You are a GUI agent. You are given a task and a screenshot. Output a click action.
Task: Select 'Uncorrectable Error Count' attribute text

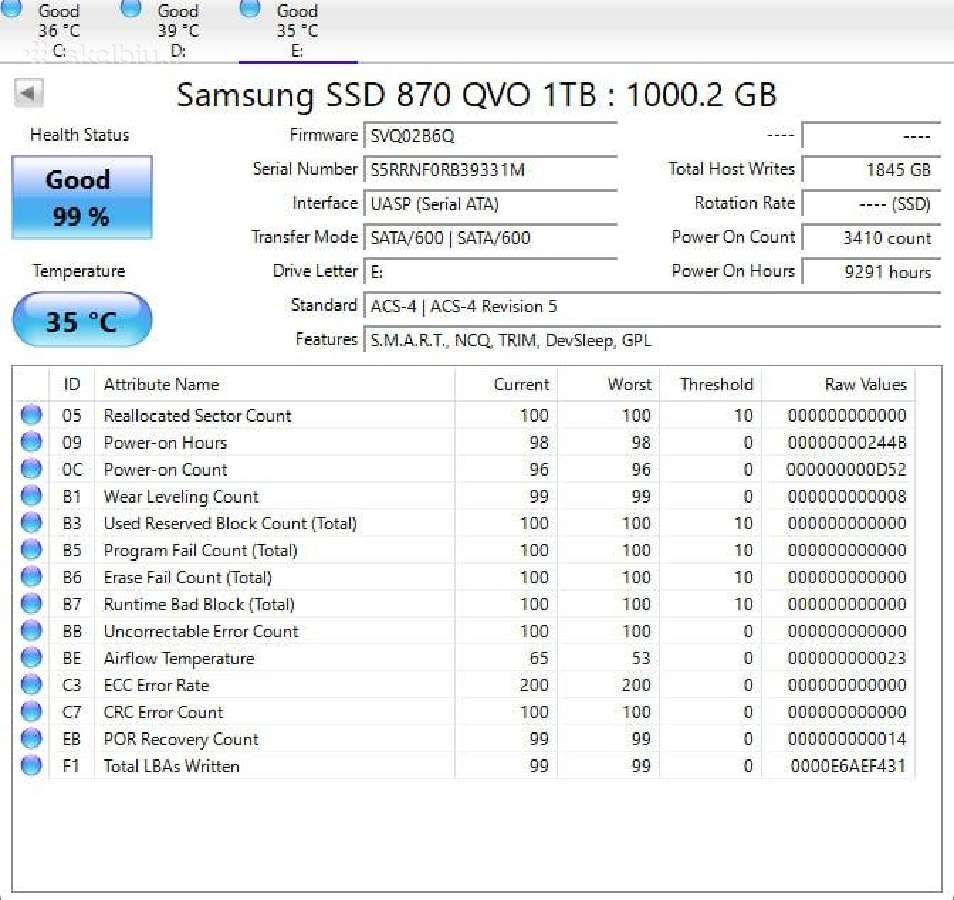(x=201, y=632)
